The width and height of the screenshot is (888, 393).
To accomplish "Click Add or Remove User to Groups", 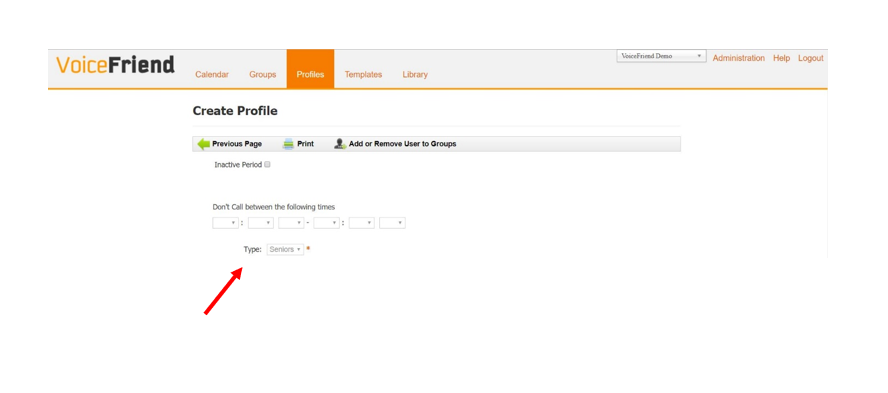I will coord(402,144).
